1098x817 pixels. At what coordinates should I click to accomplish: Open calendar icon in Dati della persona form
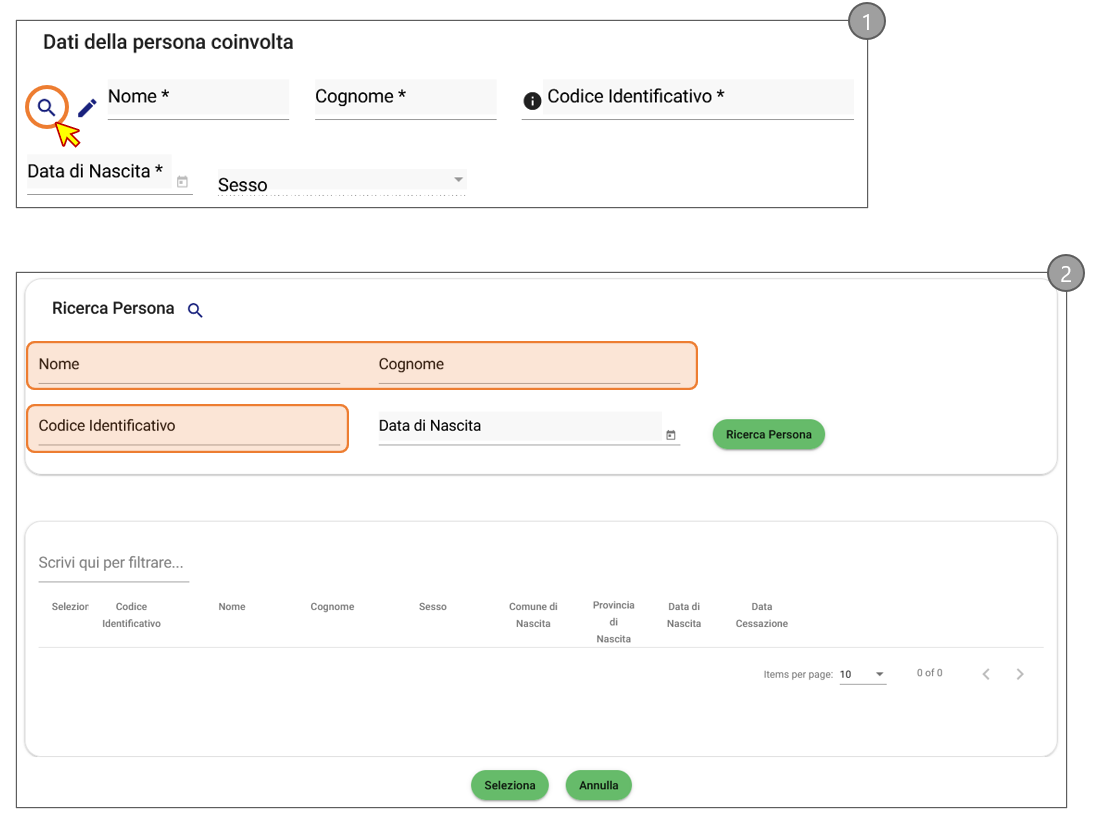[182, 182]
